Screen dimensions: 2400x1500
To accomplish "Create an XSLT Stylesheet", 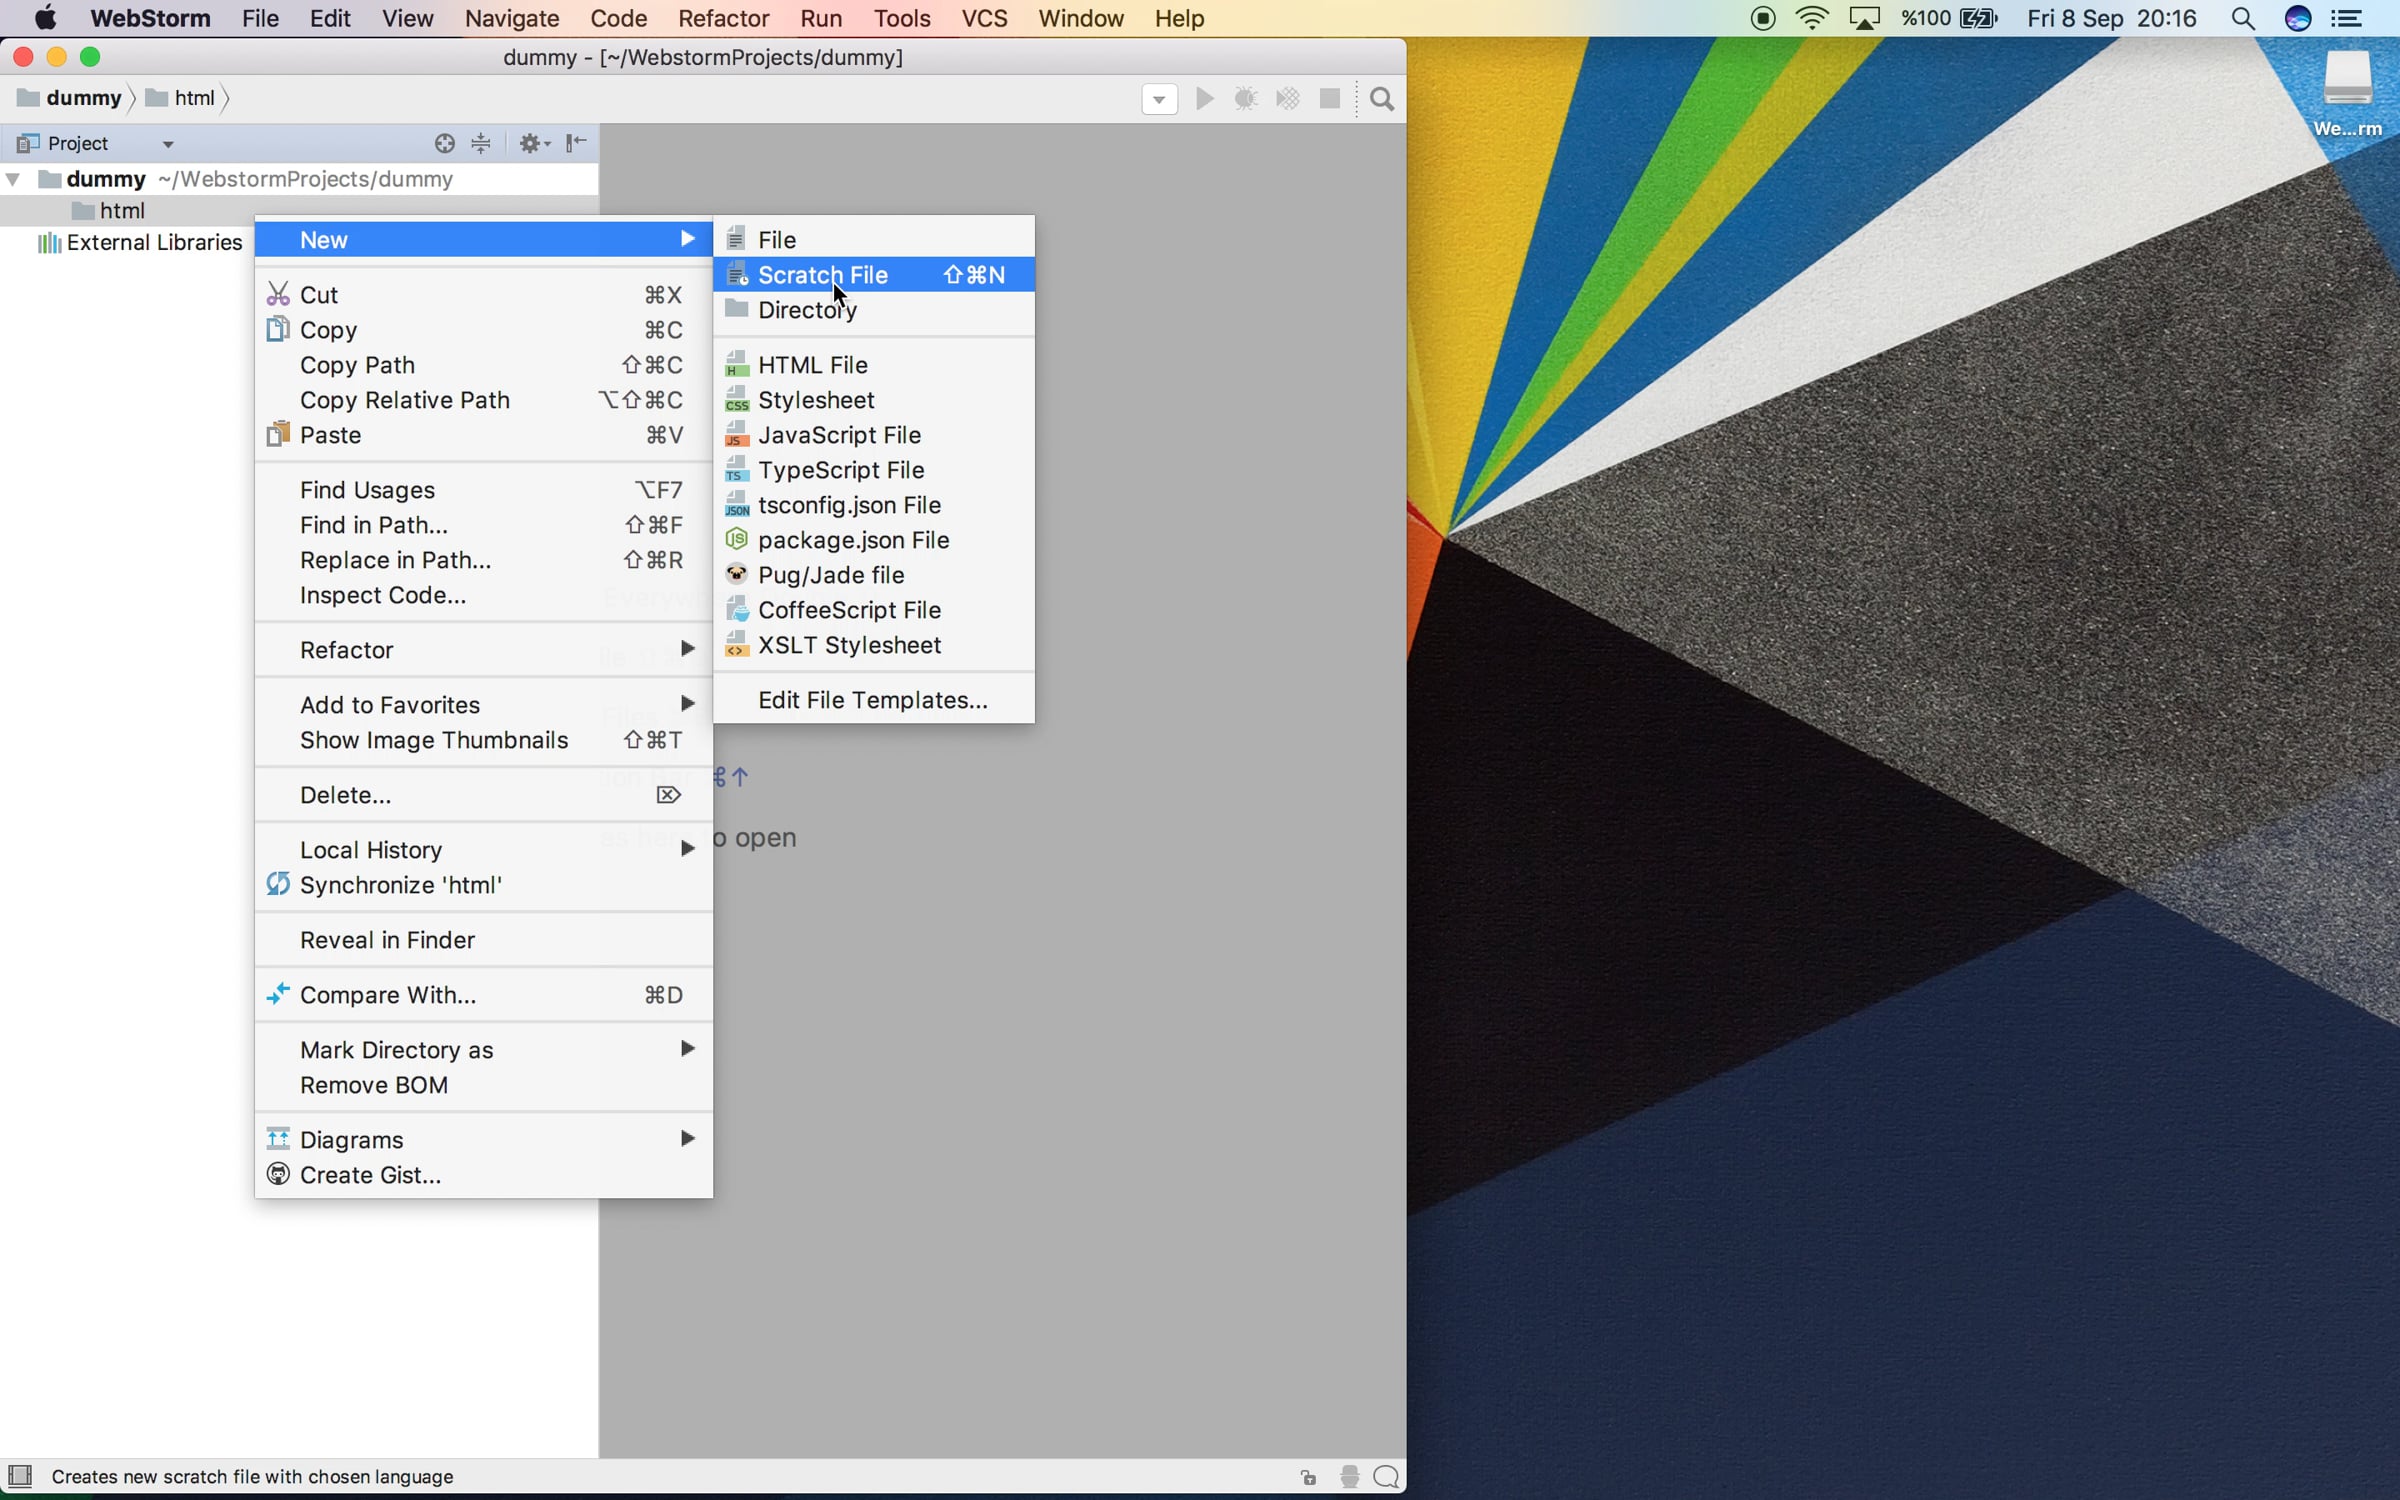I will (x=874, y=645).
